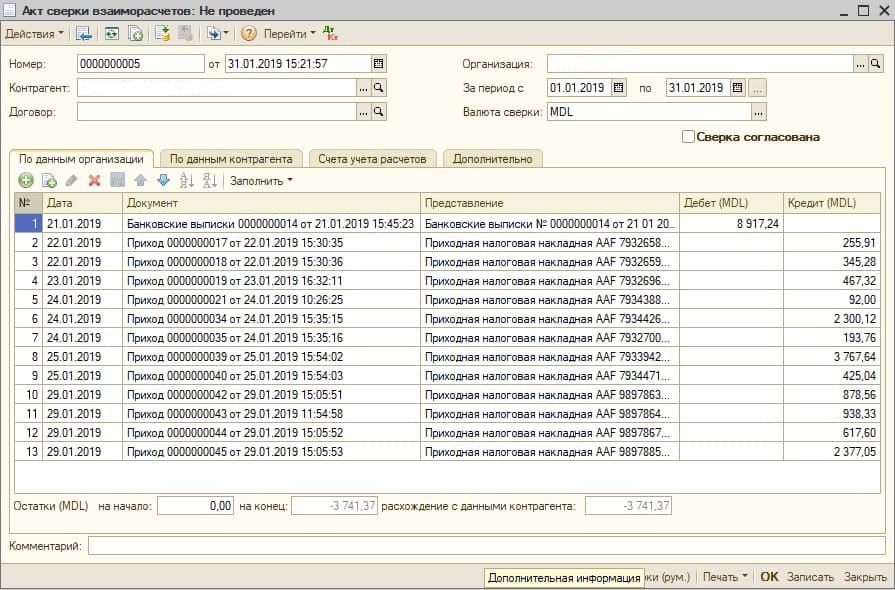Copy the row using the table copy icon
Screen dimensions: 895x590
tap(49, 181)
